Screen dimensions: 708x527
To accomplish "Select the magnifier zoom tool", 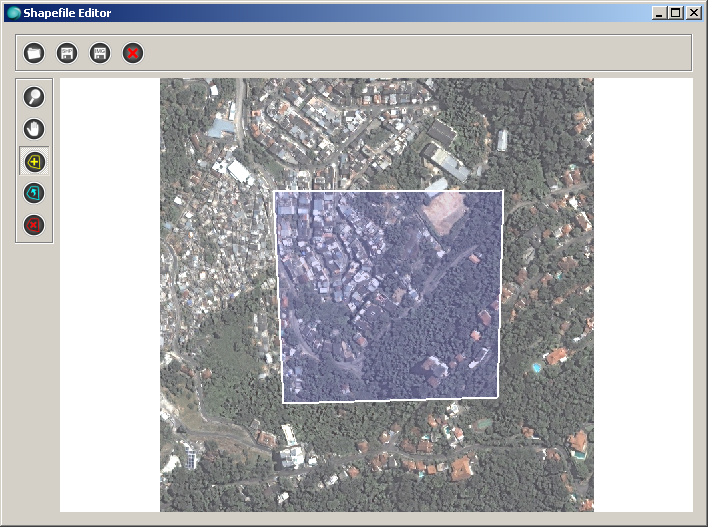I will [34, 97].
